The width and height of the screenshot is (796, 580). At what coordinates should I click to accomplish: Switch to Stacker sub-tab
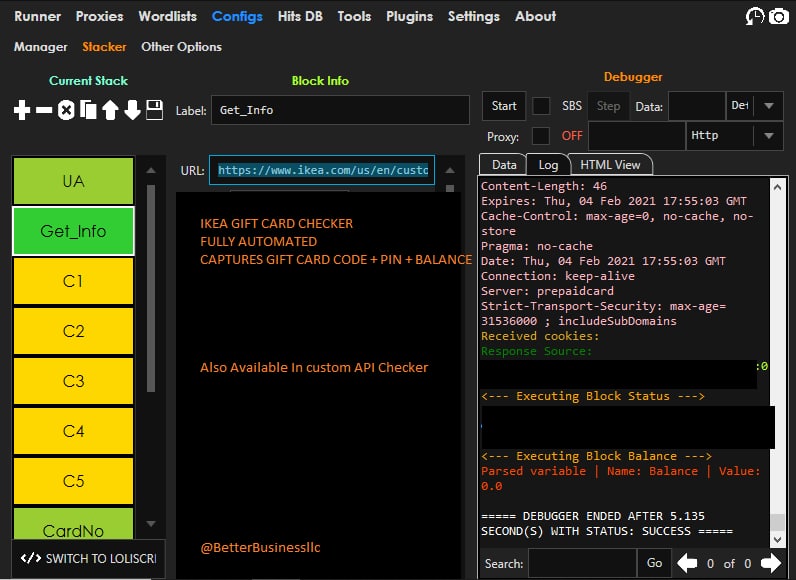(104, 47)
